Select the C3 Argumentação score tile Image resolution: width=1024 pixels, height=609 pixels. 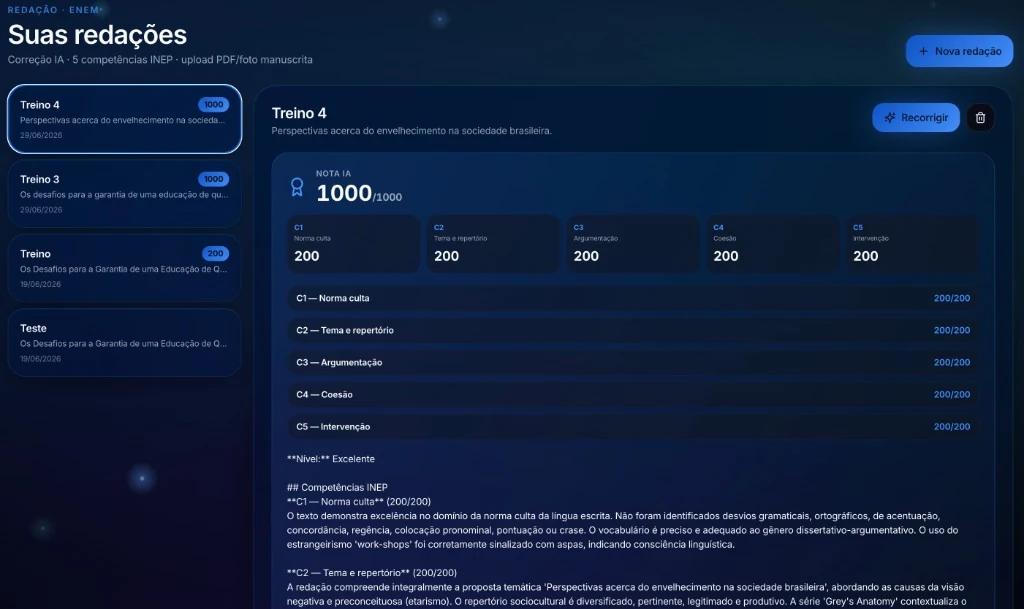(633, 243)
